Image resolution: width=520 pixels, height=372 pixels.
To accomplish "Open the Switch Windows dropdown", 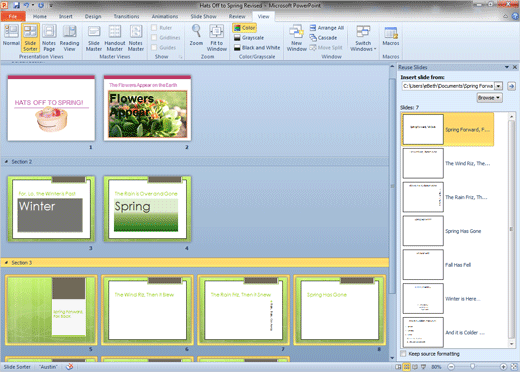I will (363, 38).
